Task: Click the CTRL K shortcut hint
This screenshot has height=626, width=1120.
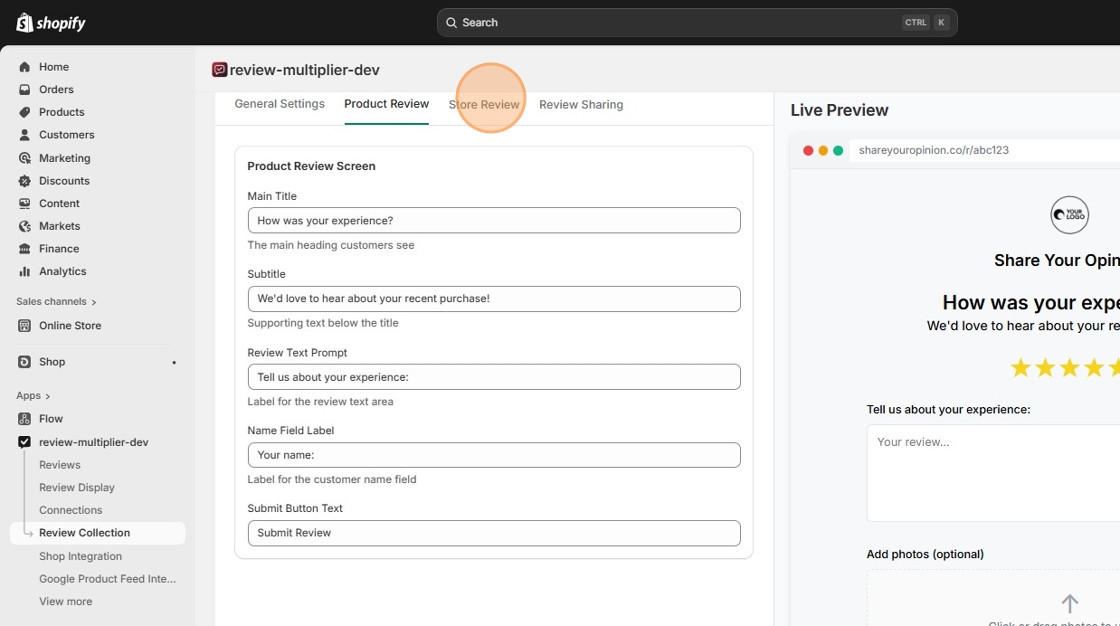Action: click(927, 23)
